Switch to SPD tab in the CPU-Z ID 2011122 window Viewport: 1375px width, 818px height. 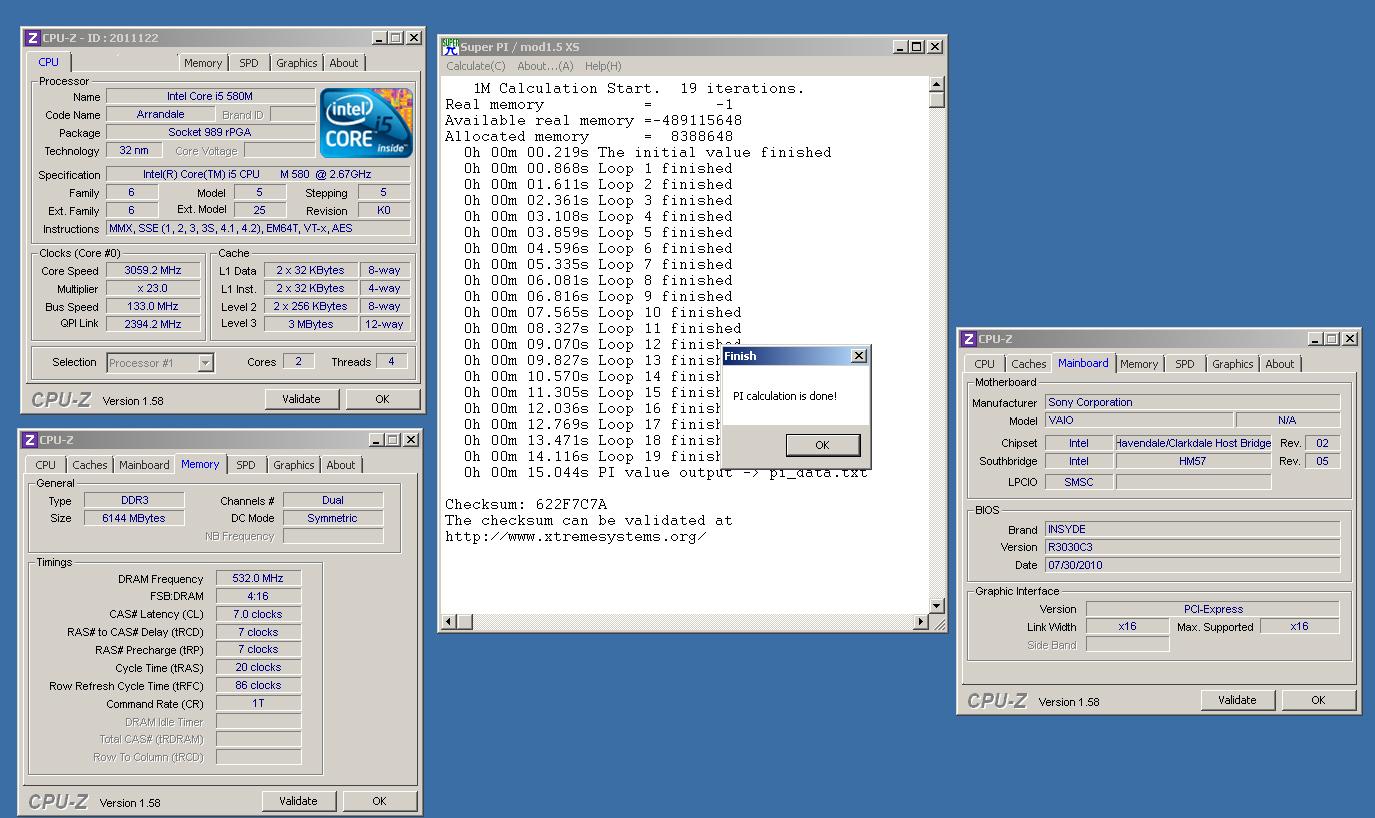pos(248,63)
